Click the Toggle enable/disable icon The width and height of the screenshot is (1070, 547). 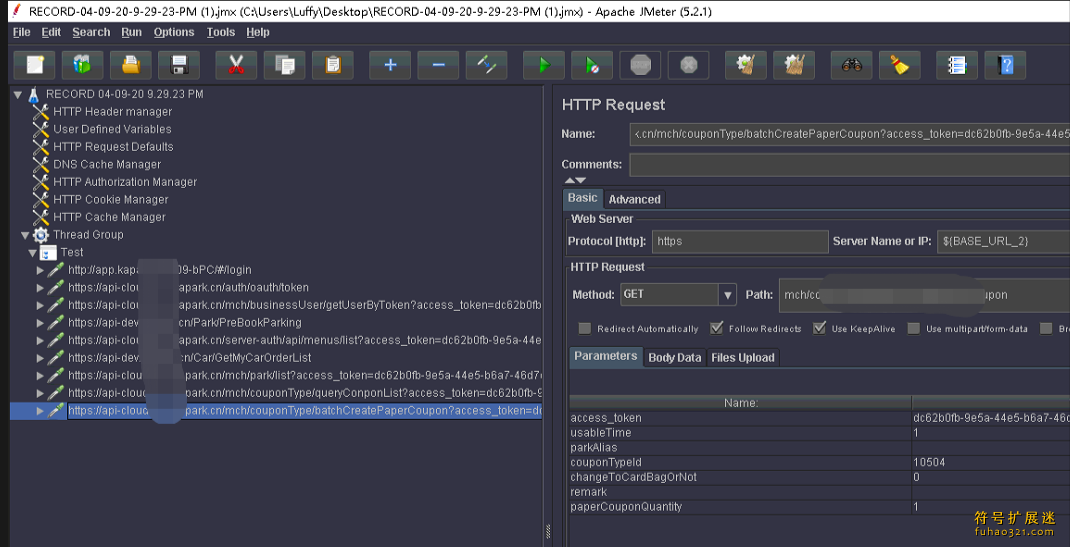[487, 65]
